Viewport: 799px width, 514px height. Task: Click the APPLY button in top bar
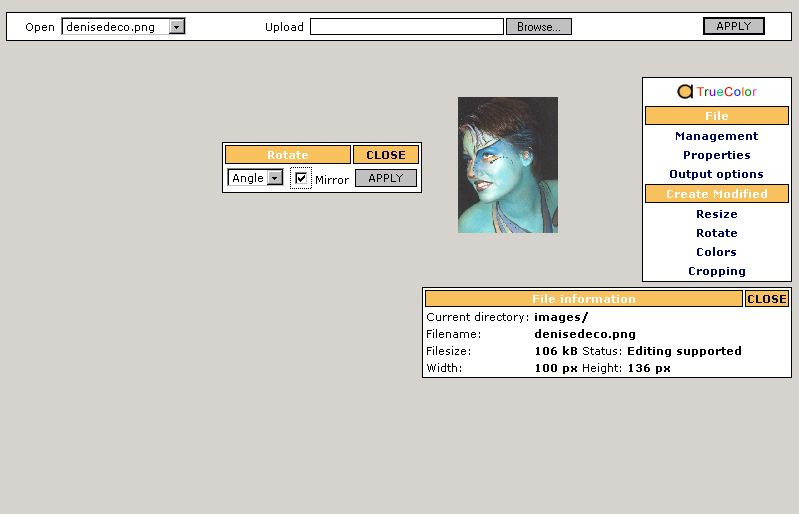733,26
